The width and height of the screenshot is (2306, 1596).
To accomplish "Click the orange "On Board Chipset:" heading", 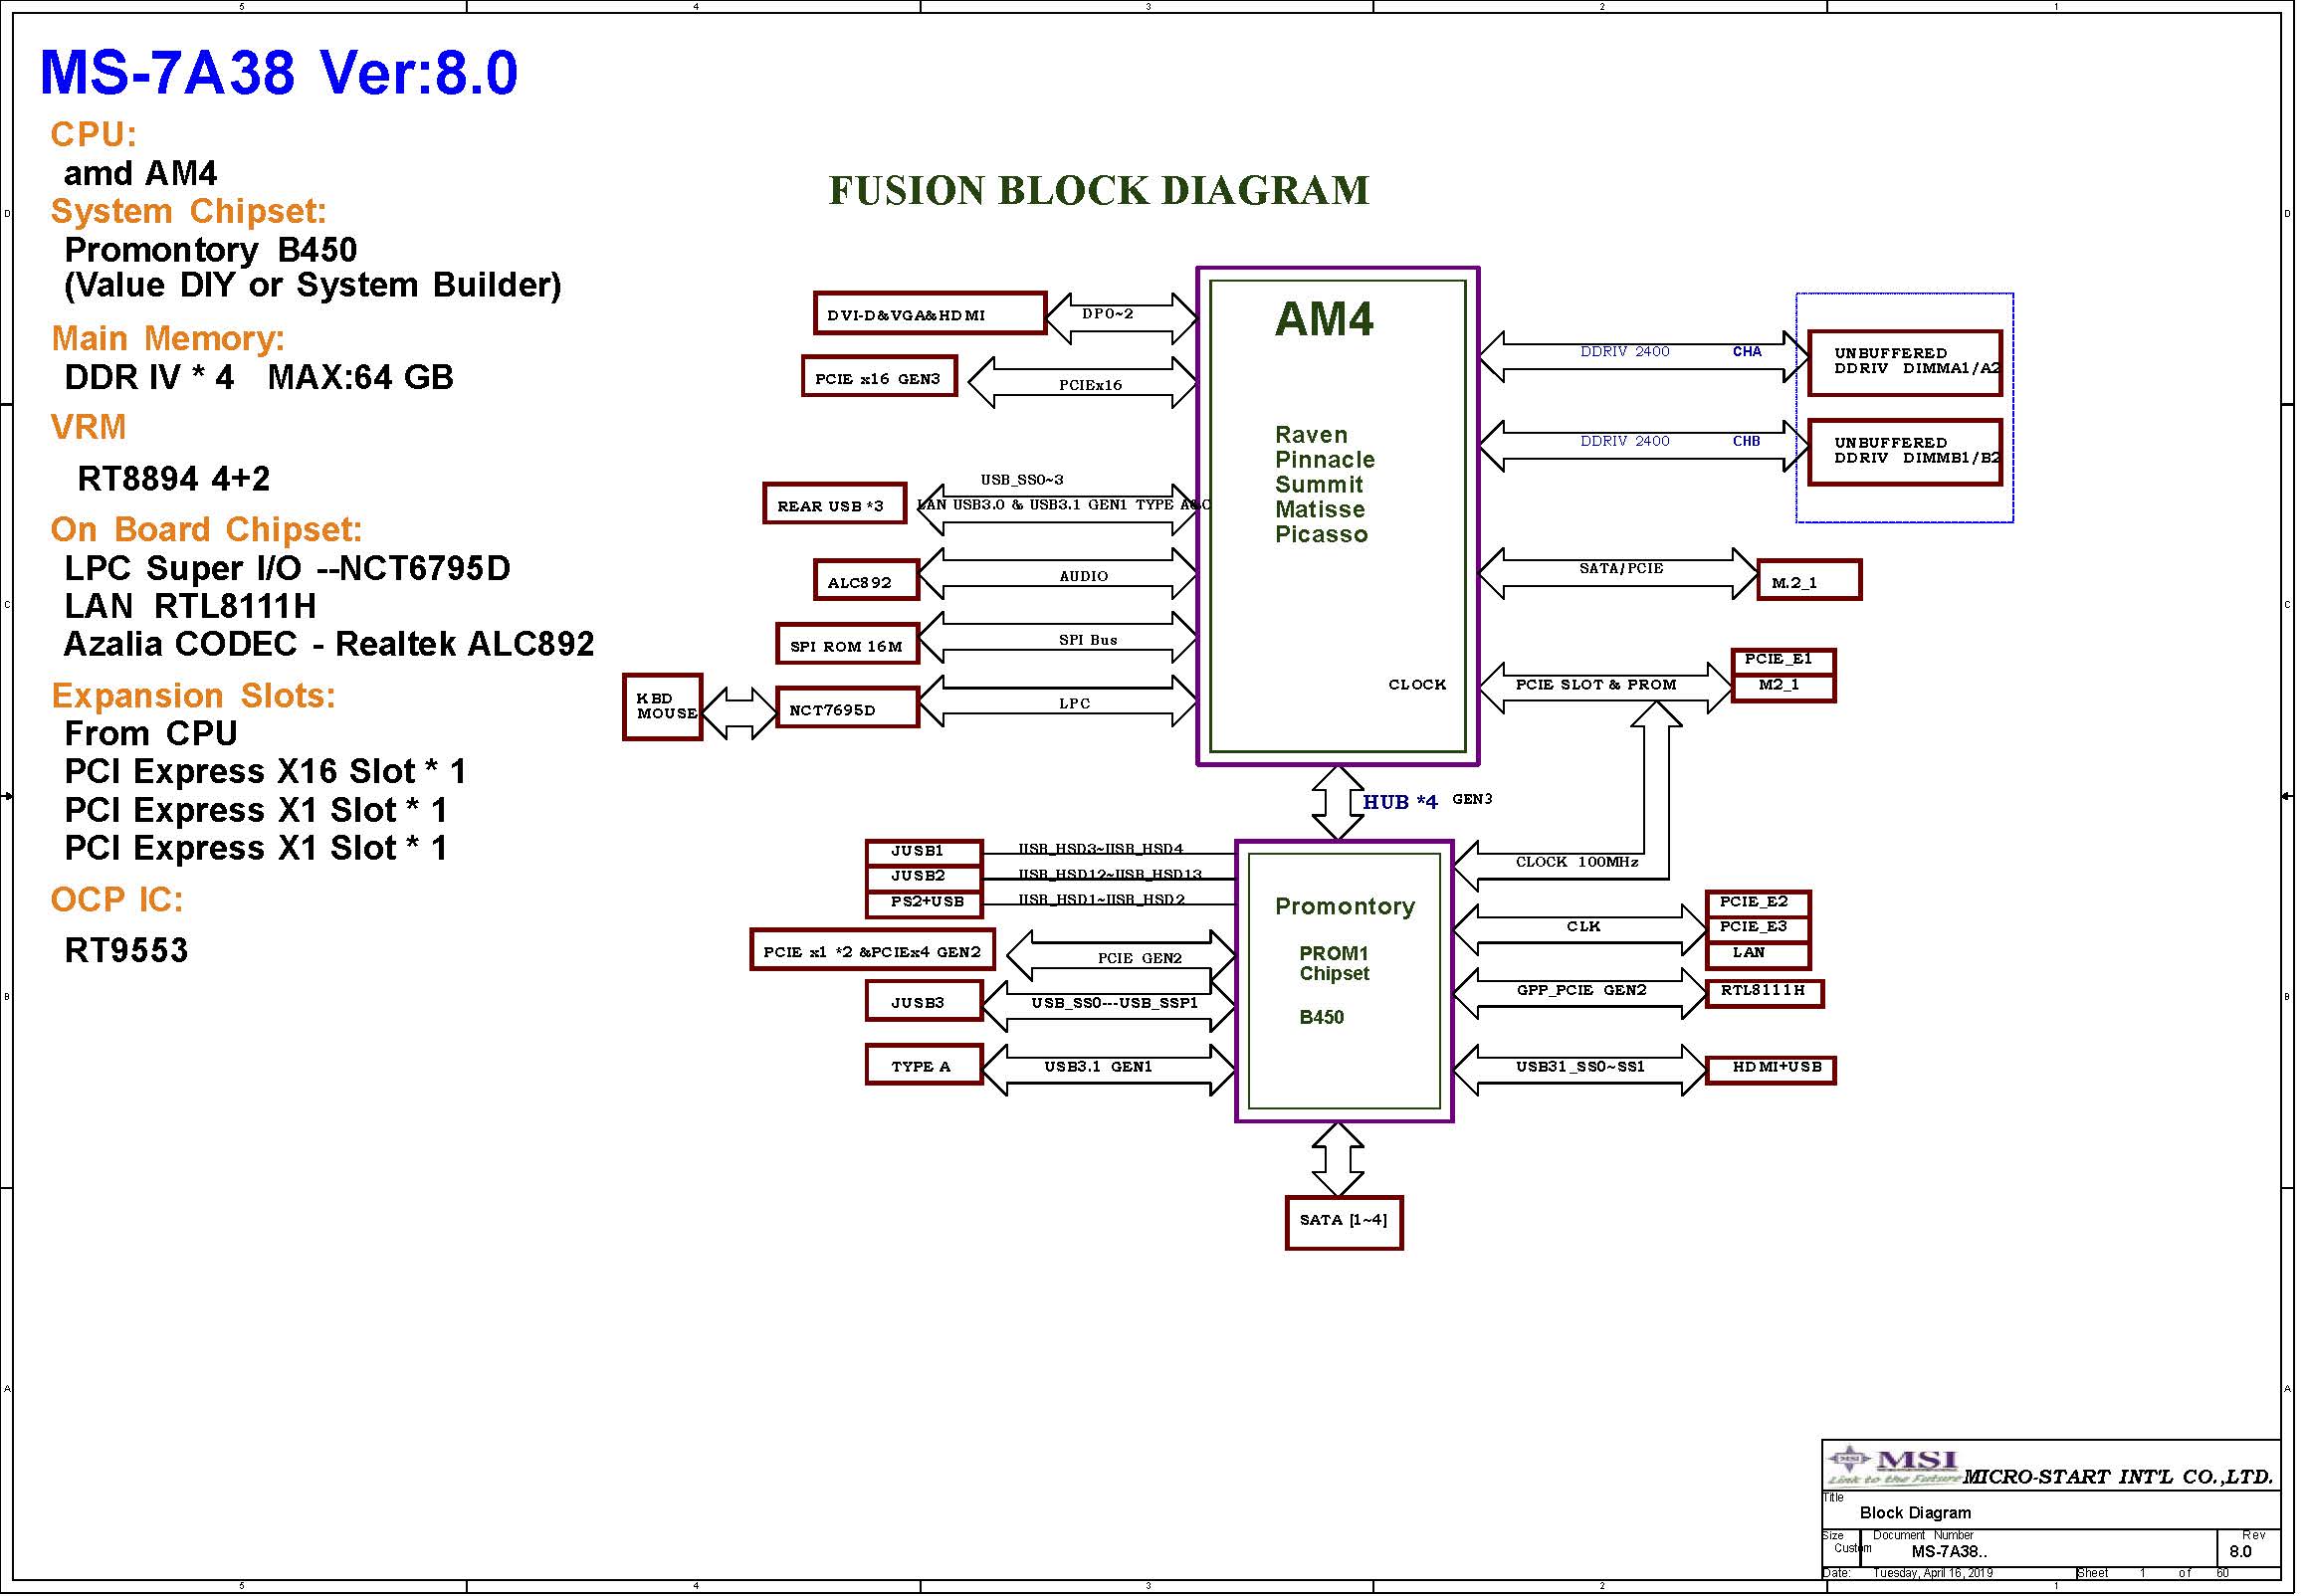I will point(206,529).
